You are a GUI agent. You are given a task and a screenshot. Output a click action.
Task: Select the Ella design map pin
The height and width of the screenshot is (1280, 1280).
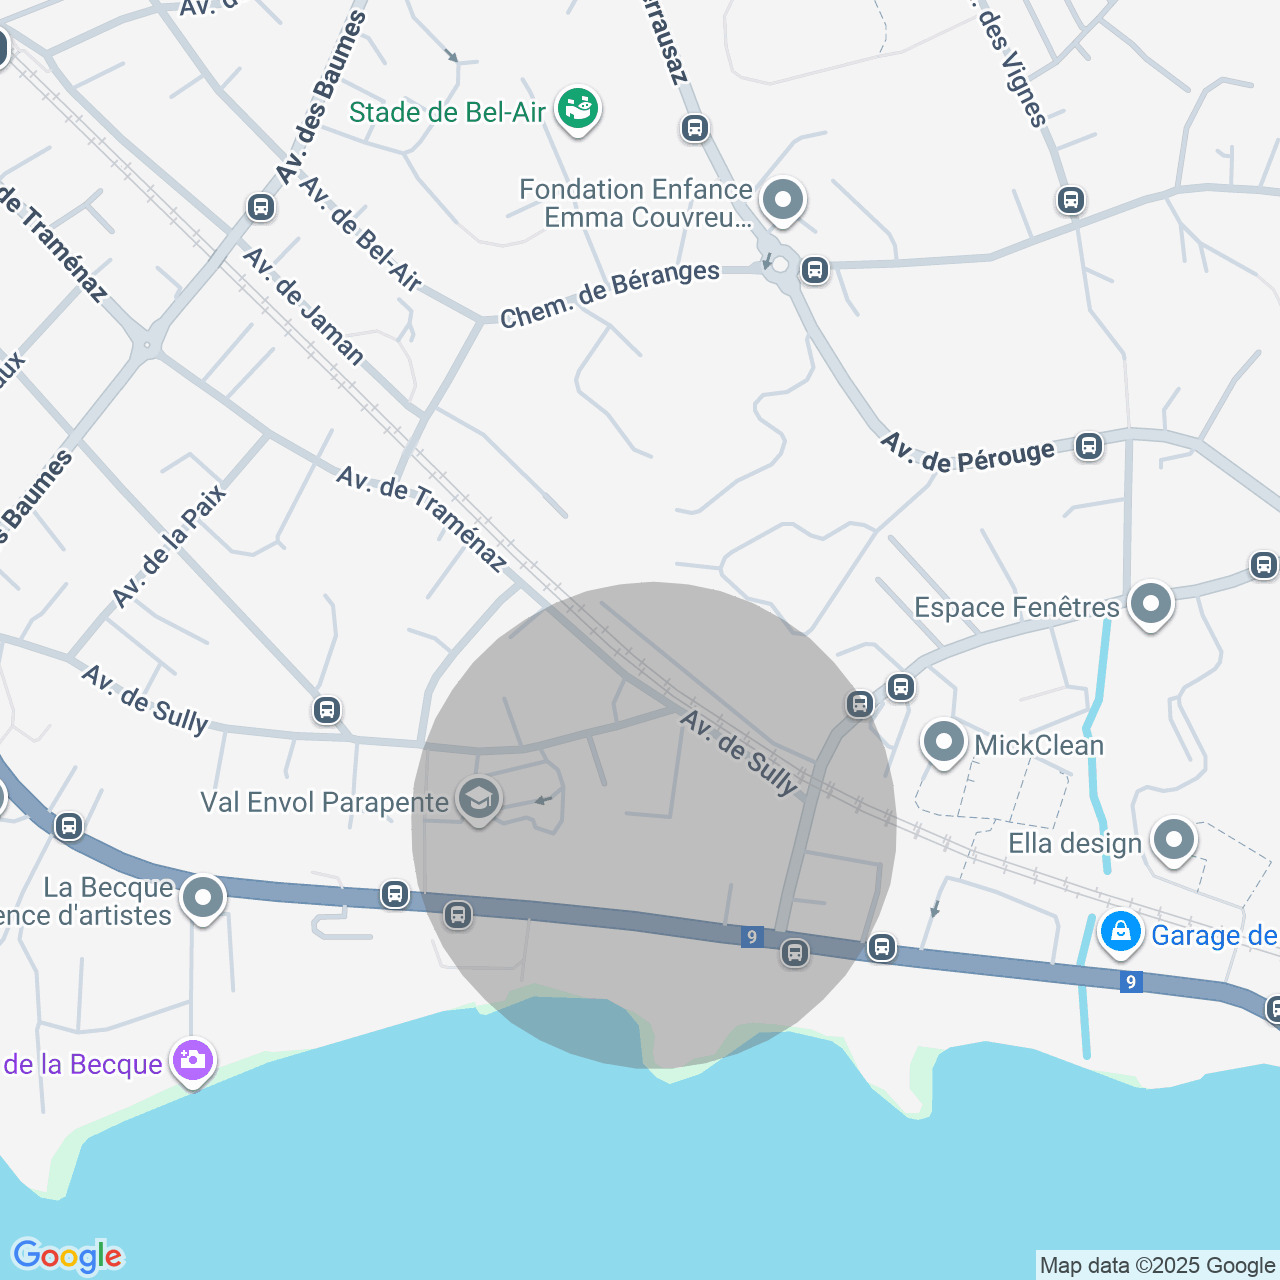point(1174,841)
